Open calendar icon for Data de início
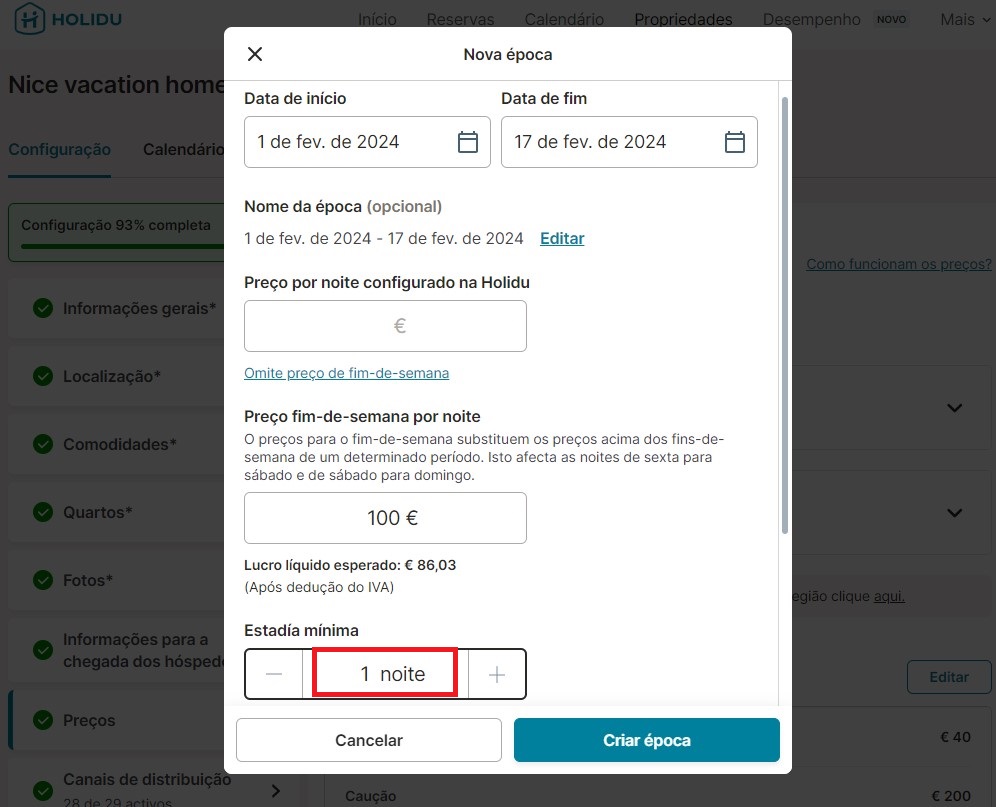 (468, 142)
